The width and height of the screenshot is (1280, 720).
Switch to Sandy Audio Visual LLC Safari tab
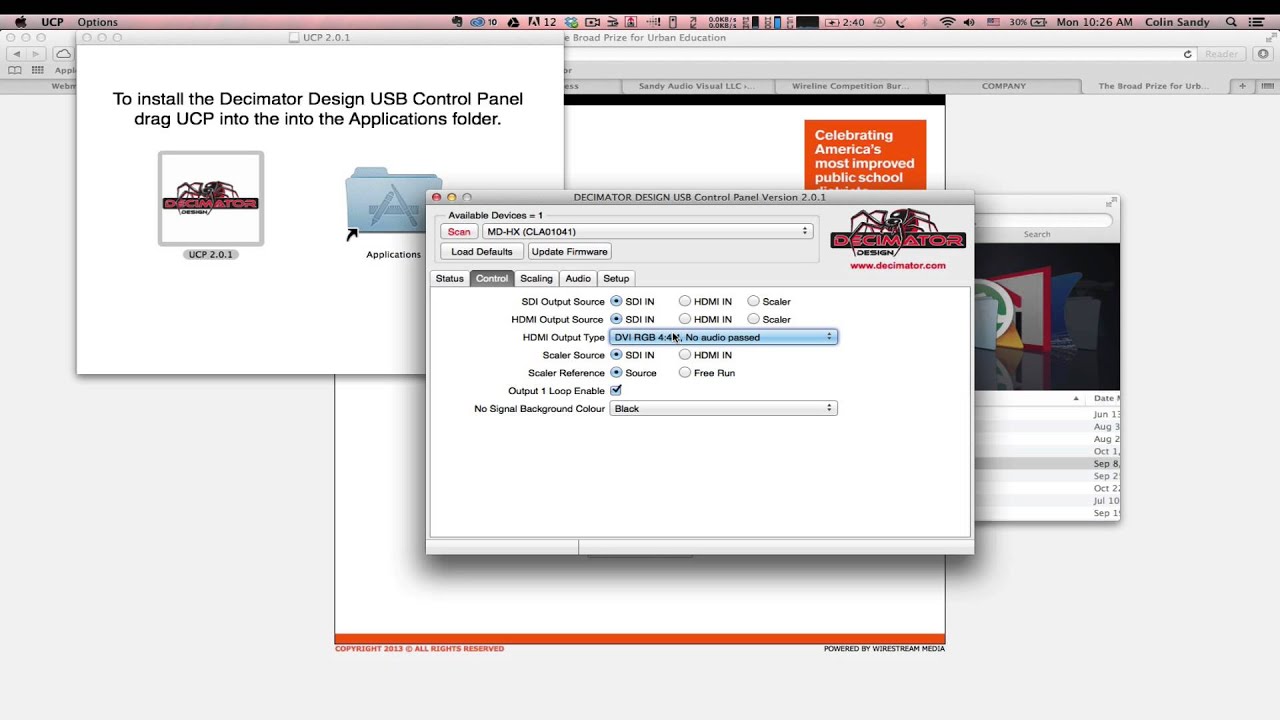[696, 86]
